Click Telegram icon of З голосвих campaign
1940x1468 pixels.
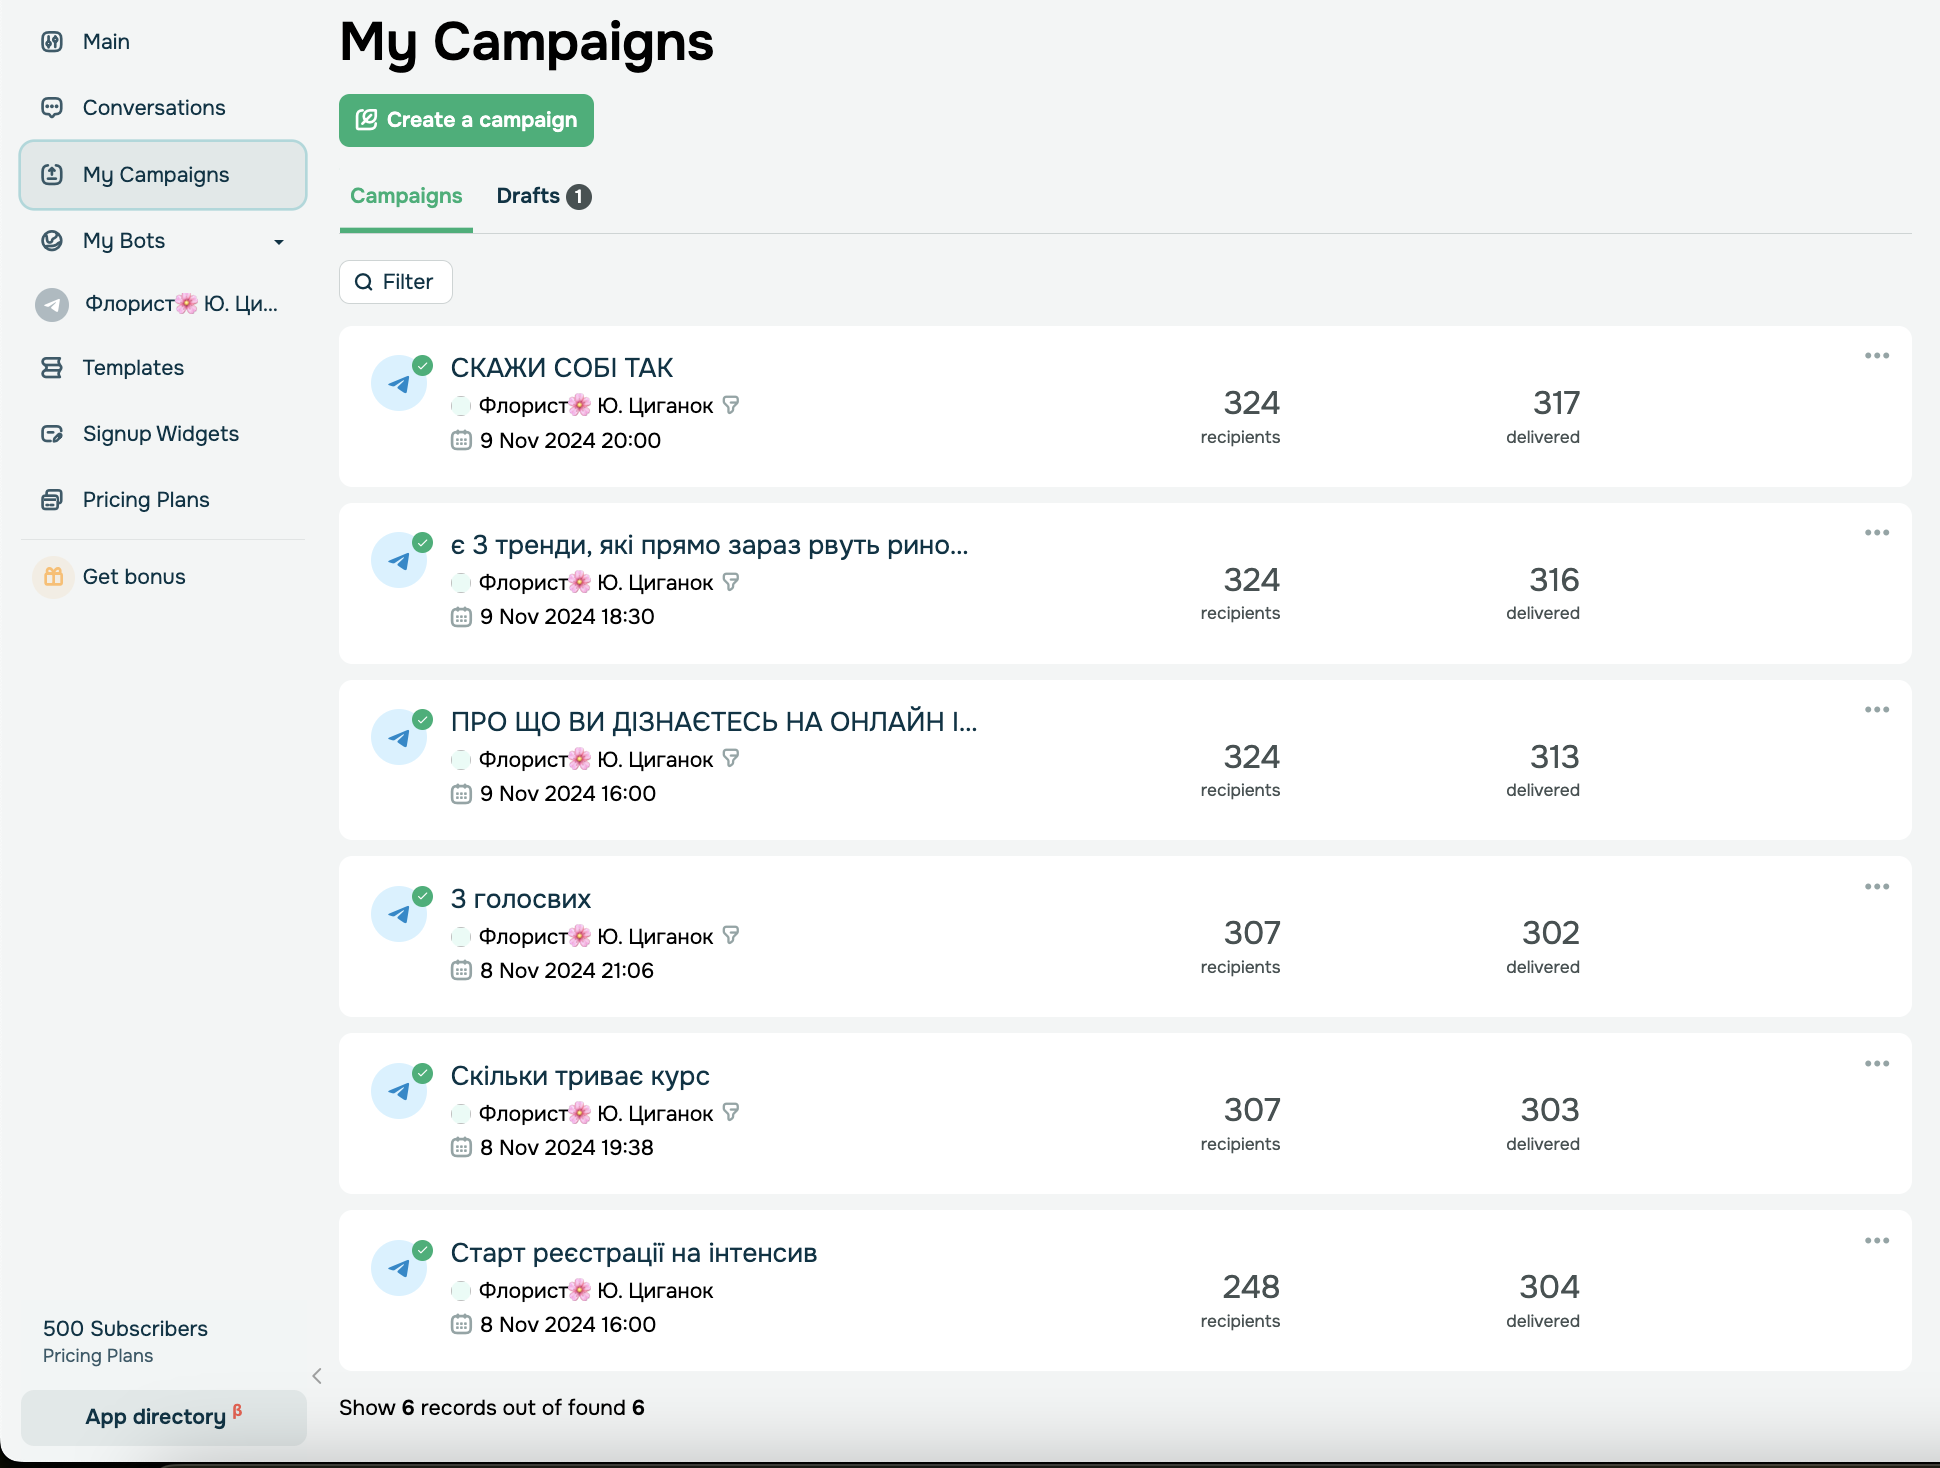point(399,914)
